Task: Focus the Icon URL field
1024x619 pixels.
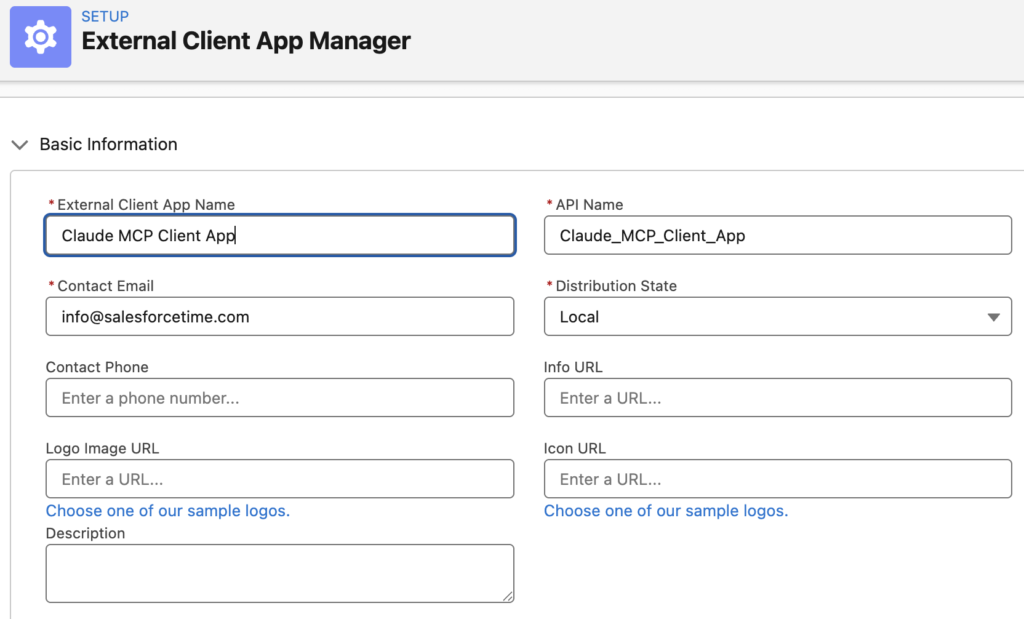Action: pos(777,479)
